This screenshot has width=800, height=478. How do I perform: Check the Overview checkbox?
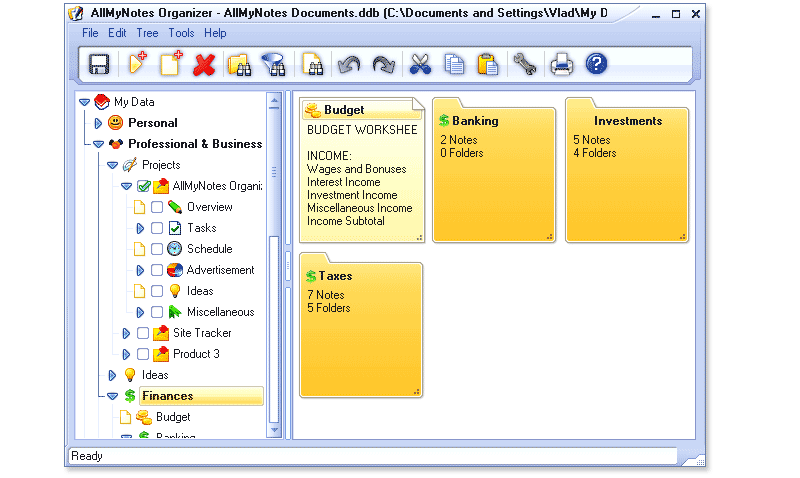pos(157,207)
